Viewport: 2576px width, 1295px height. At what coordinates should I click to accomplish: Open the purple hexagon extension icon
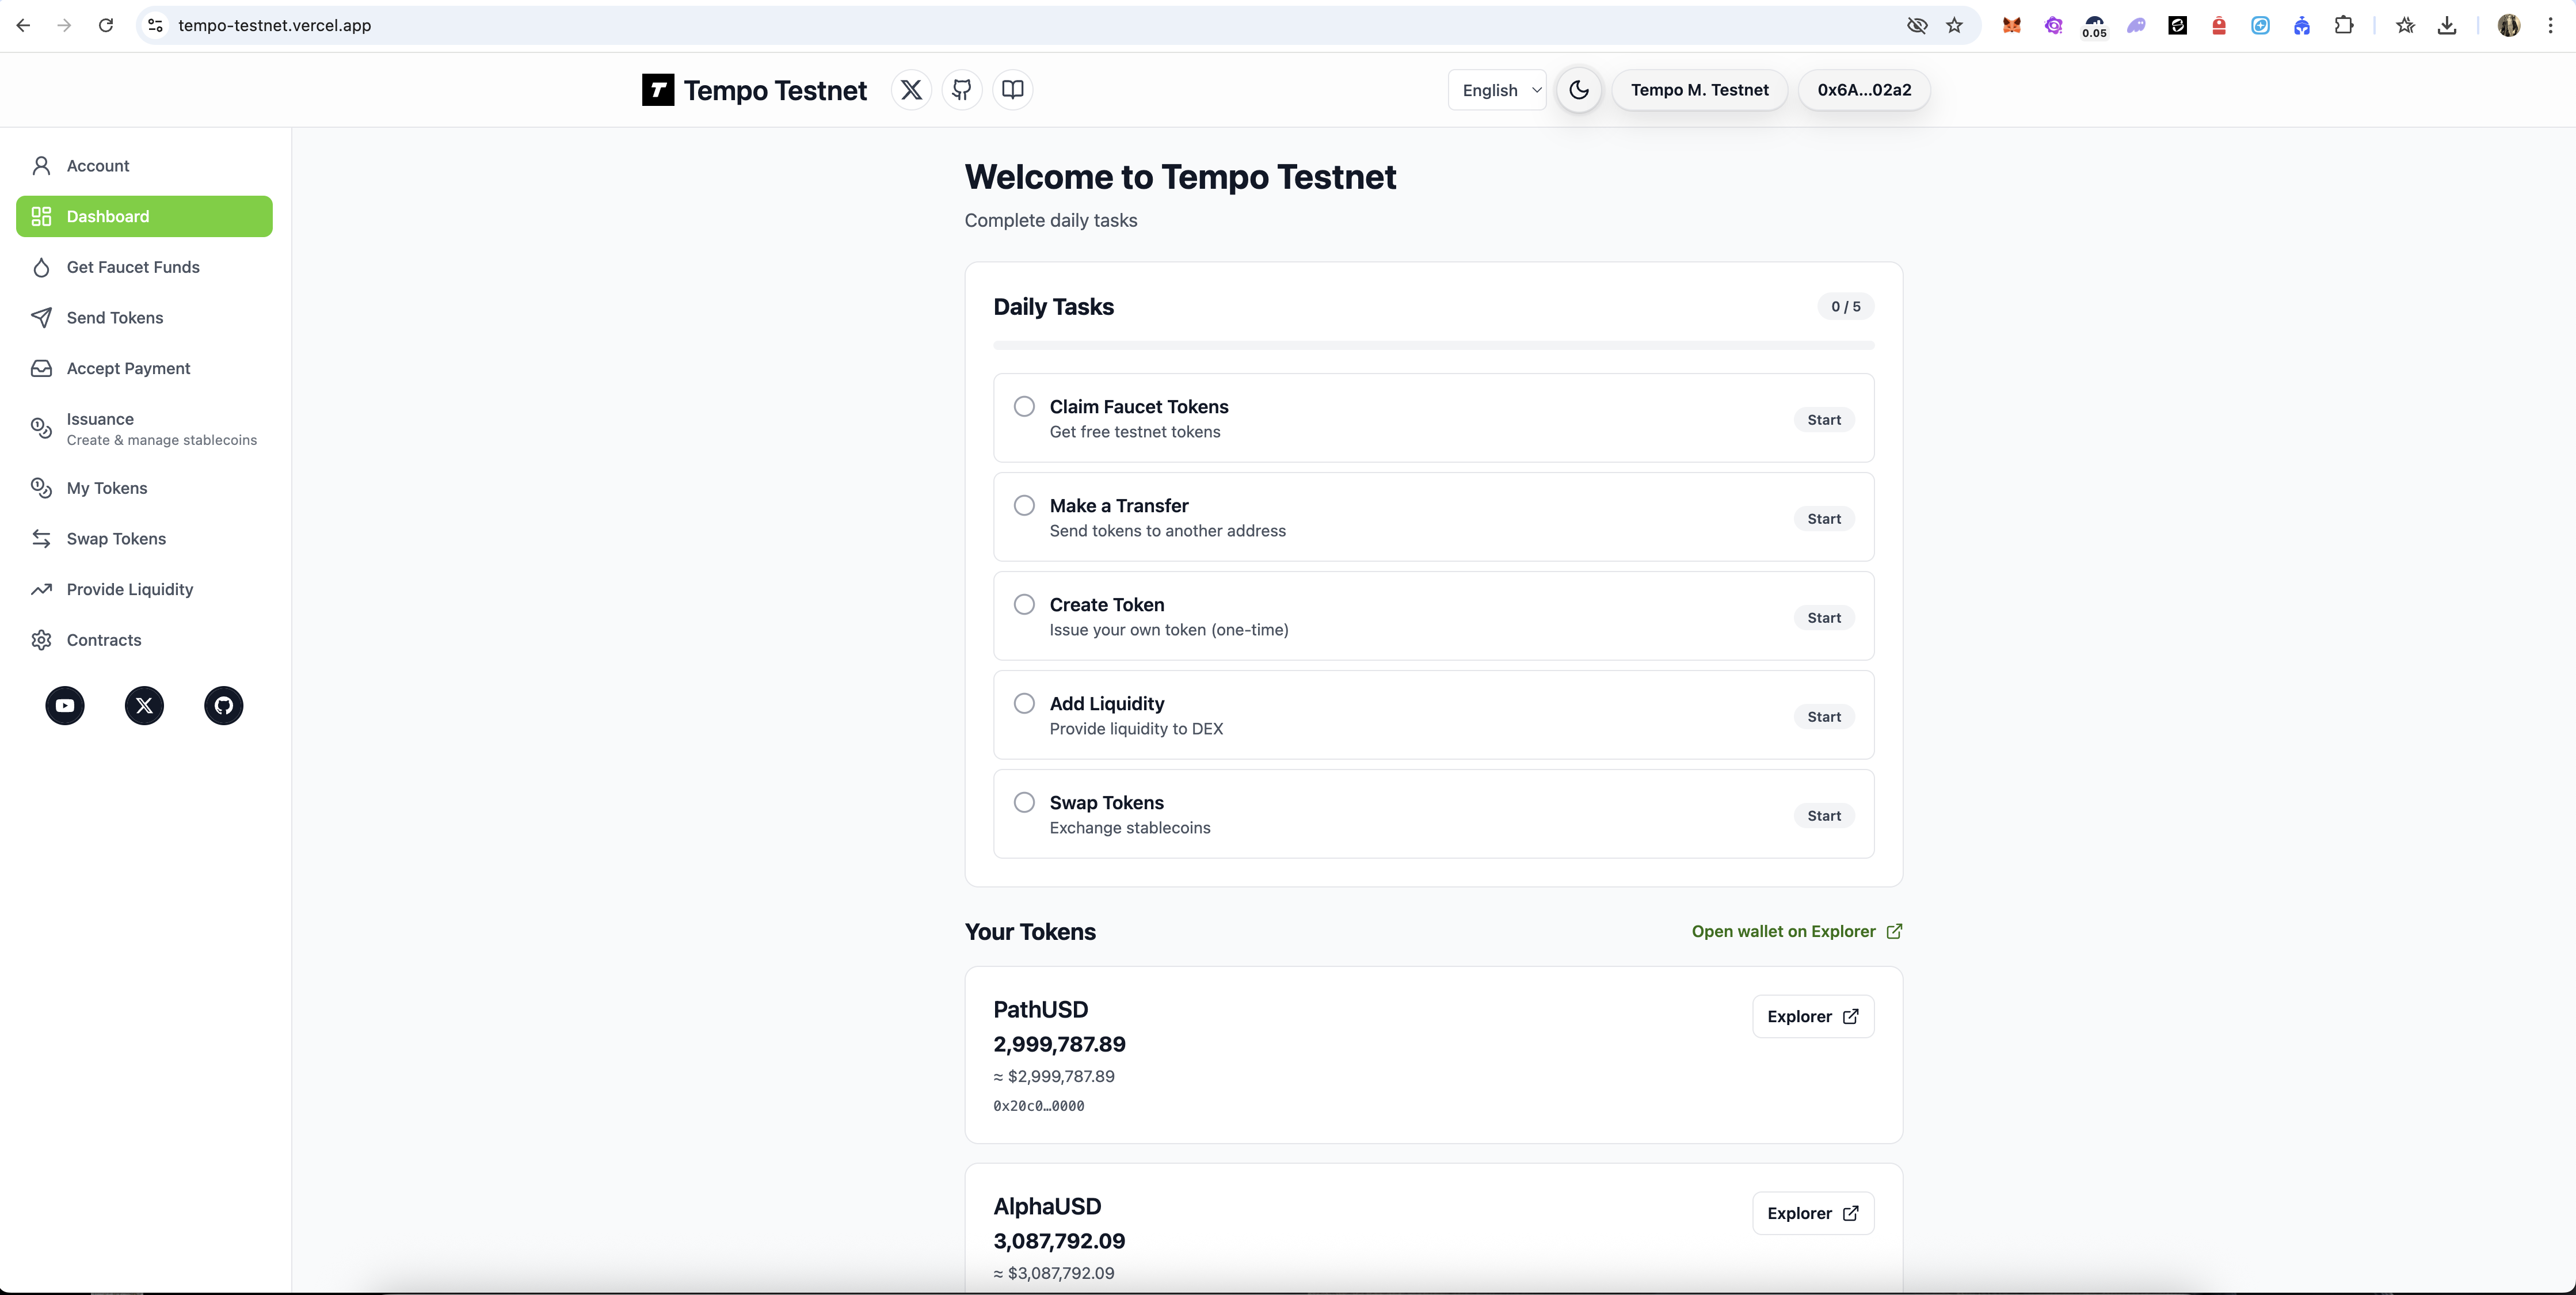[2053, 26]
